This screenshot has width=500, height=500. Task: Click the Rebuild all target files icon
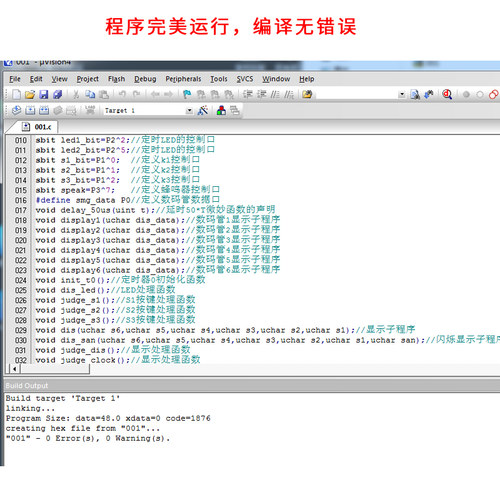click(x=44, y=110)
